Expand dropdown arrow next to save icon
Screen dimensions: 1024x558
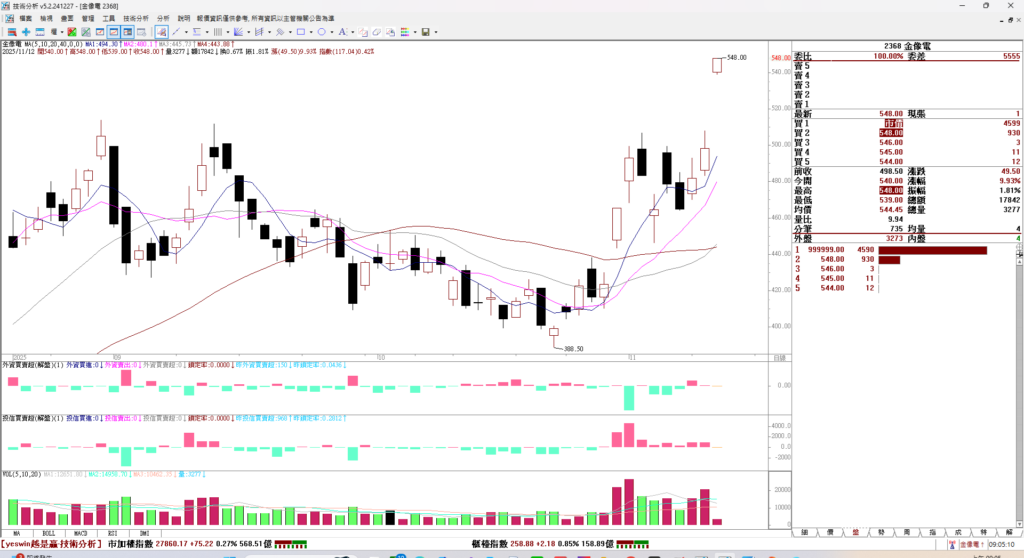pyautogui.click(x=436, y=32)
